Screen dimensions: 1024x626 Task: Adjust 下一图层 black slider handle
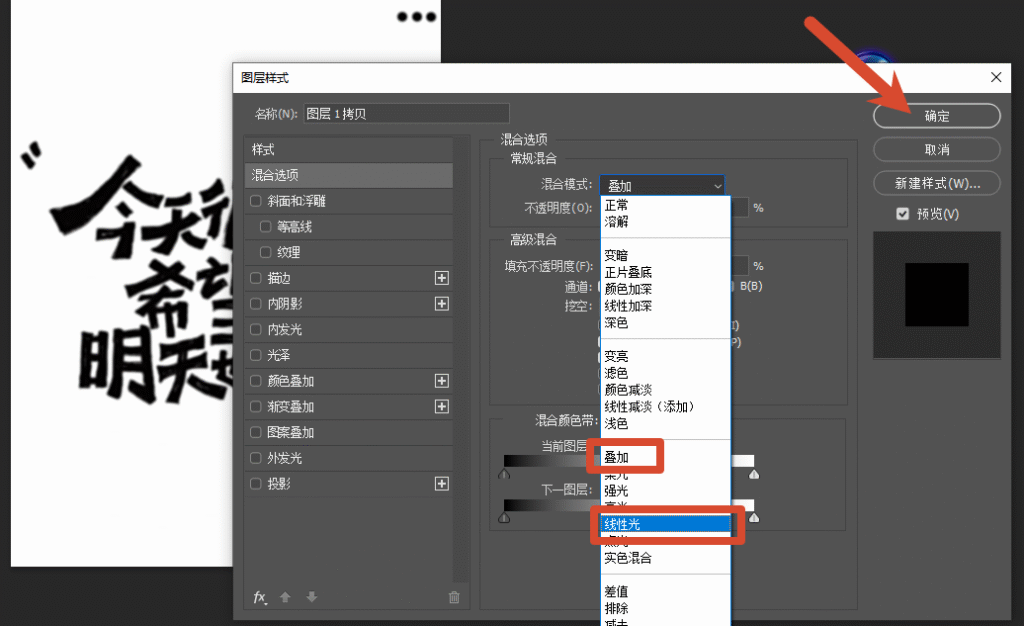pos(504,518)
